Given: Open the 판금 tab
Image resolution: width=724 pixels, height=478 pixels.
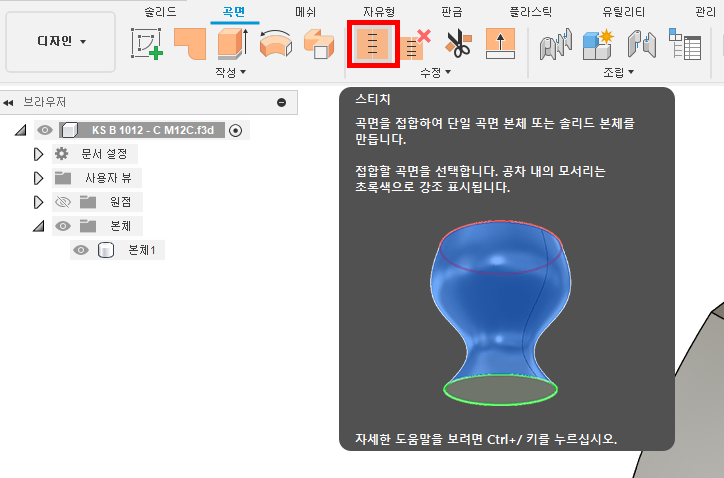Looking at the screenshot, I should pyautogui.click(x=452, y=12).
